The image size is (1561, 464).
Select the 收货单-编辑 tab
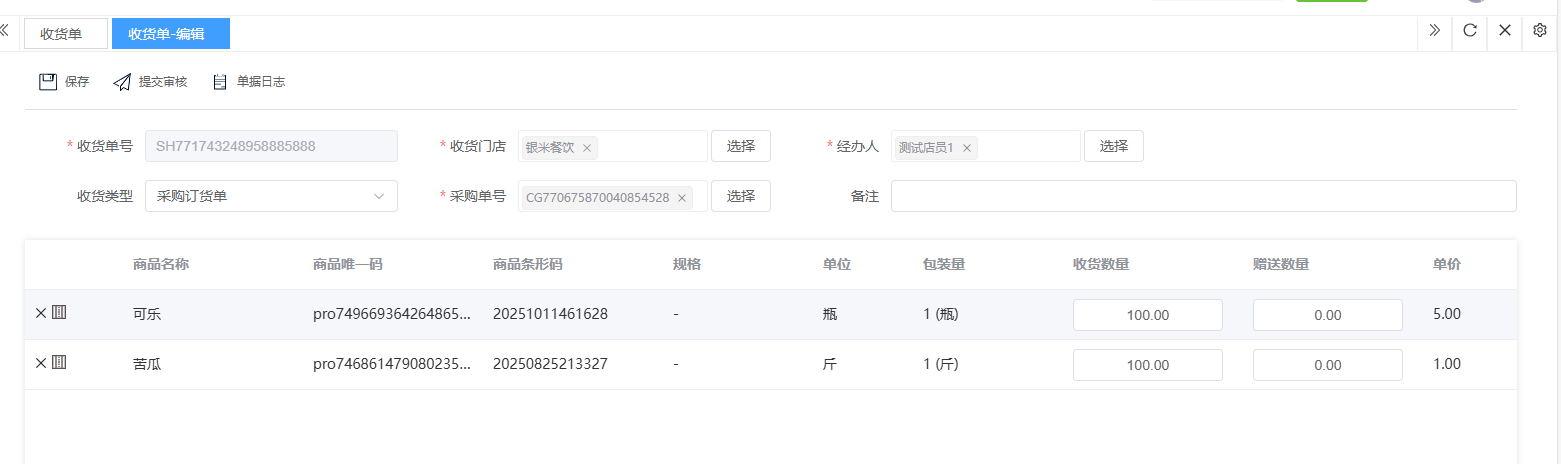pos(166,34)
